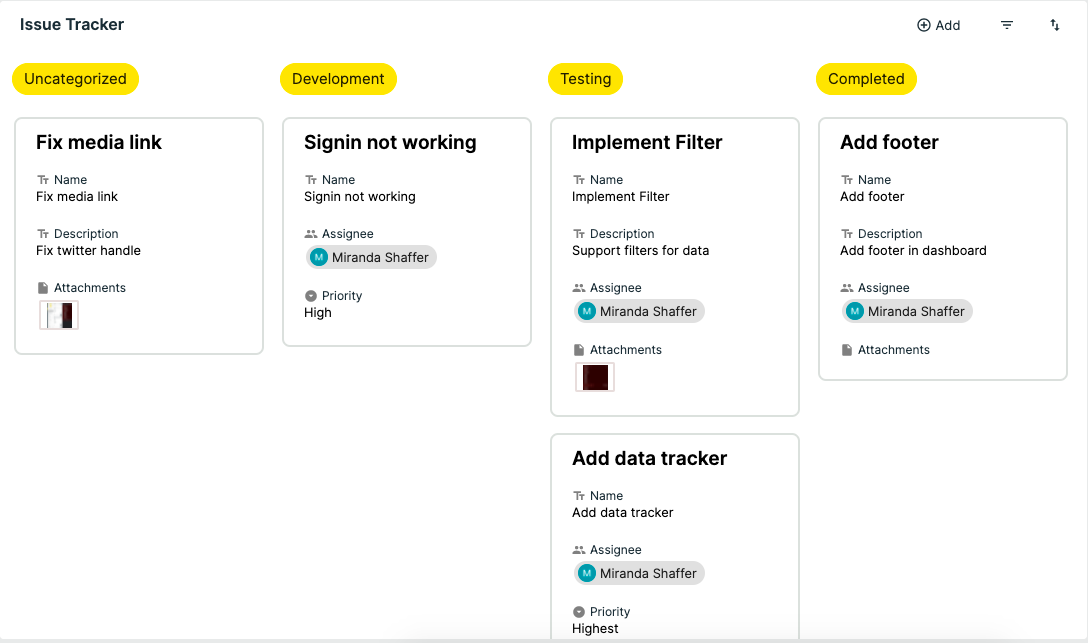Open the Add data tracker card title
The height and width of the screenshot is (643, 1088).
click(x=649, y=458)
